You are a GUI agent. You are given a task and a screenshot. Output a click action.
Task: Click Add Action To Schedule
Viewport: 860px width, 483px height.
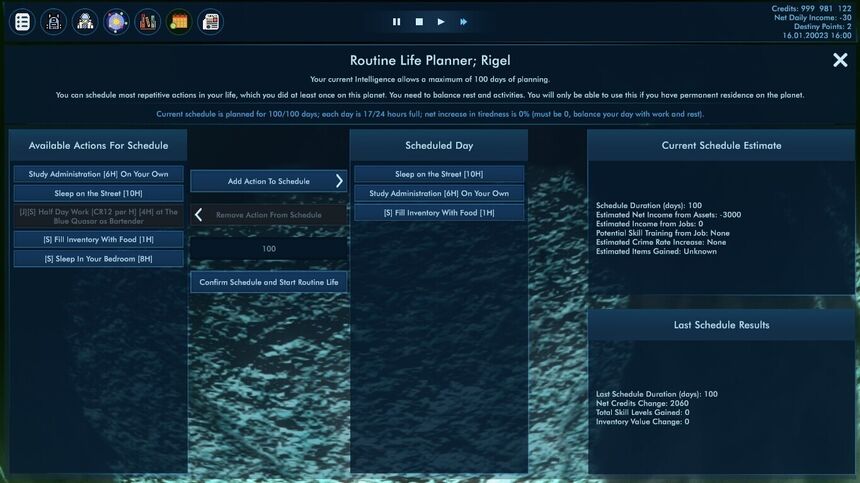tap(269, 181)
